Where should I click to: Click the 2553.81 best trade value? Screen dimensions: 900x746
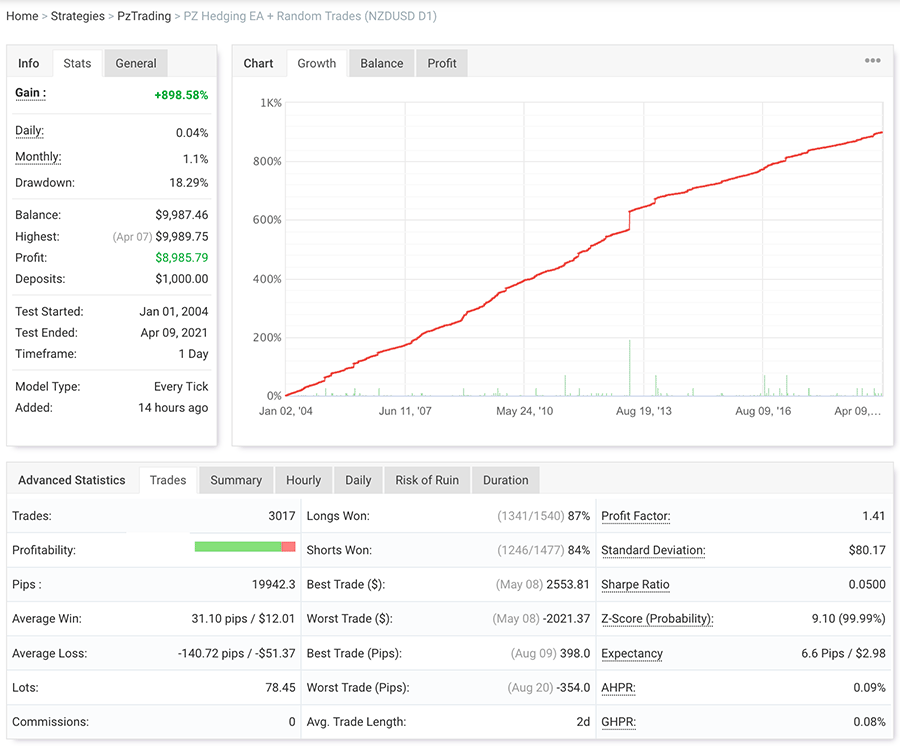click(568, 584)
